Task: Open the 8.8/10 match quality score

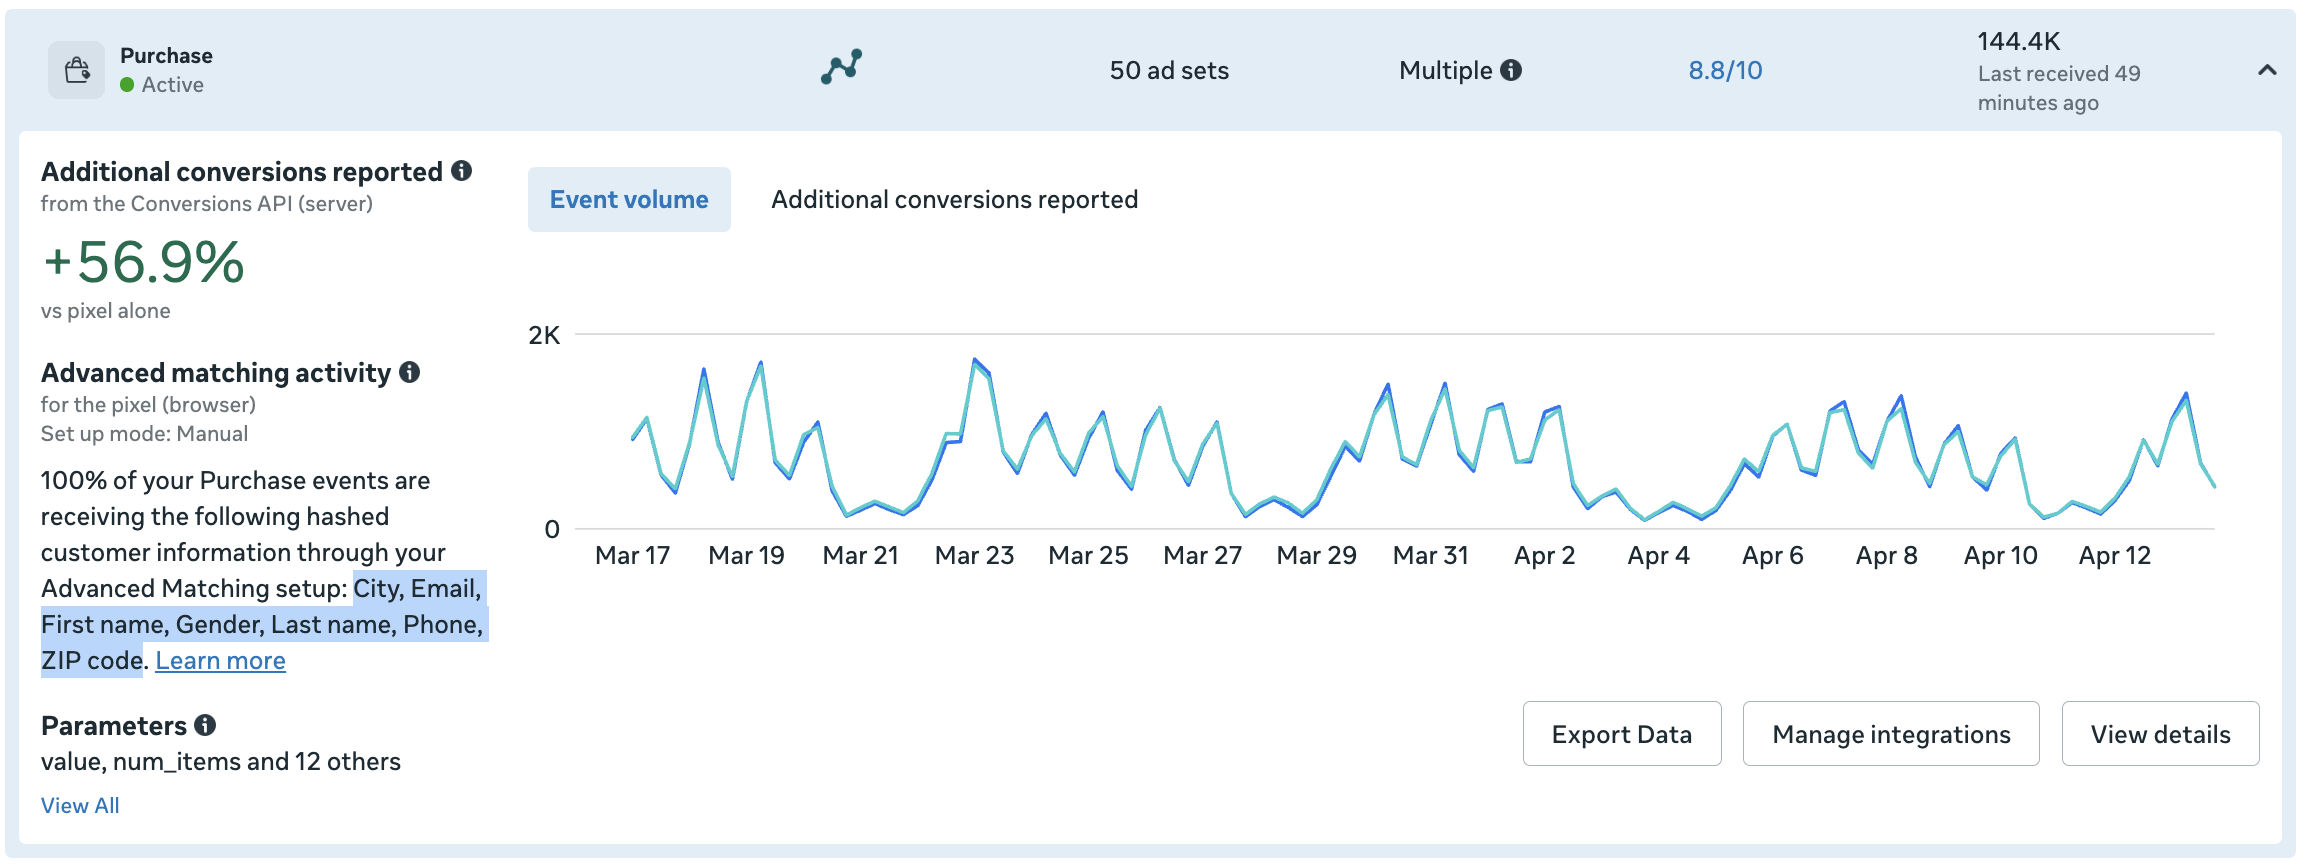Action: pyautogui.click(x=1725, y=70)
